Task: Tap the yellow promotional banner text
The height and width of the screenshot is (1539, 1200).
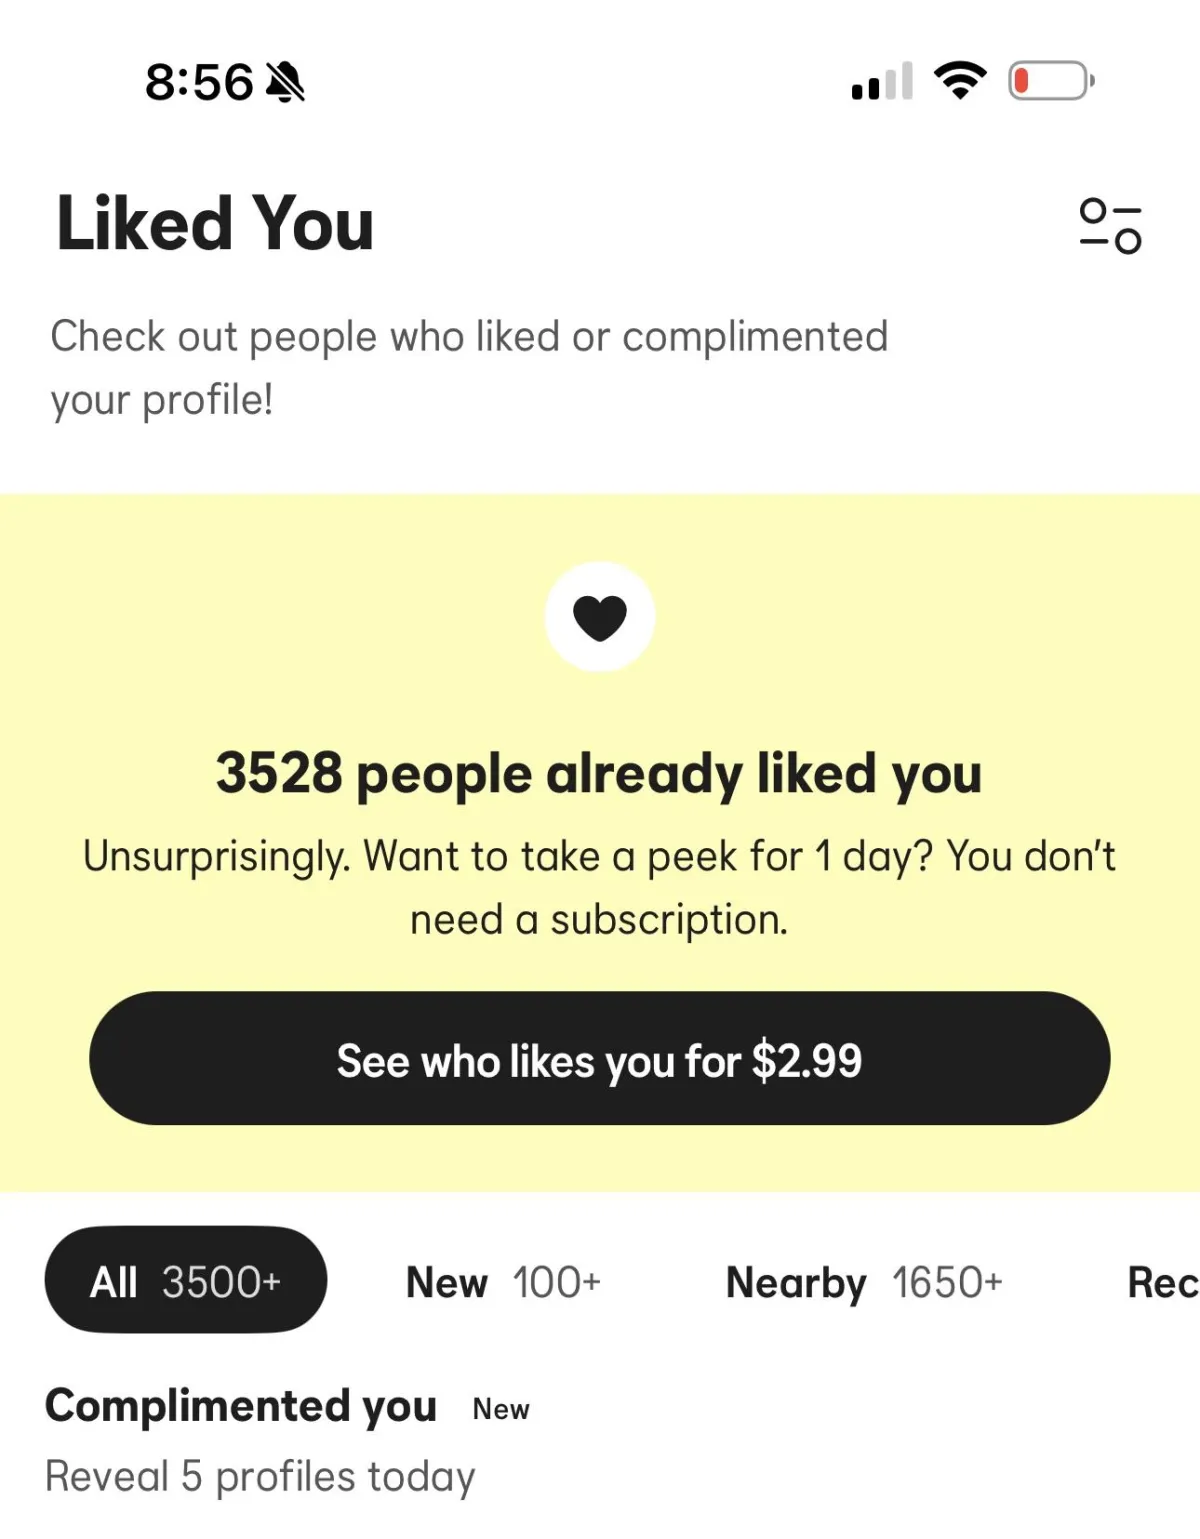Action: 599,888
